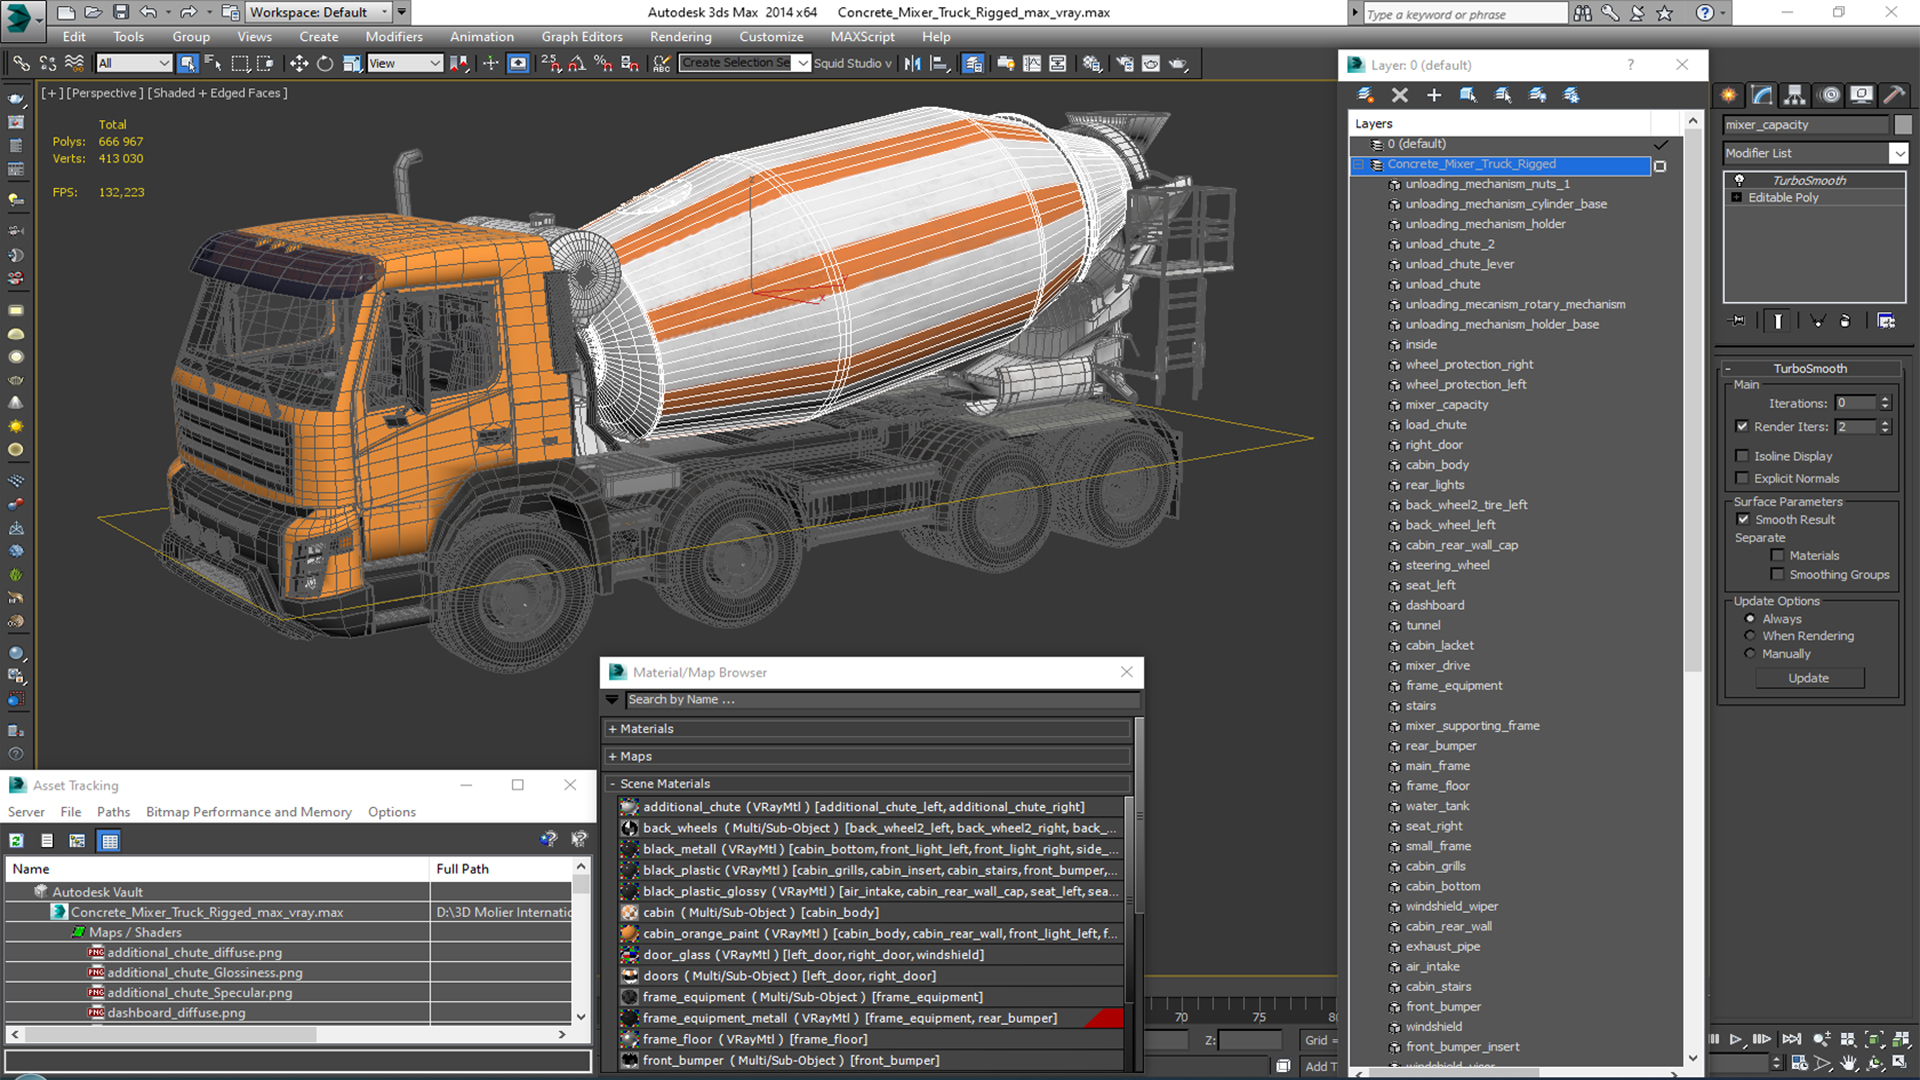Click the Undo arrow icon
This screenshot has width=1920, height=1080.
pyautogui.click(x=148, y=12)
